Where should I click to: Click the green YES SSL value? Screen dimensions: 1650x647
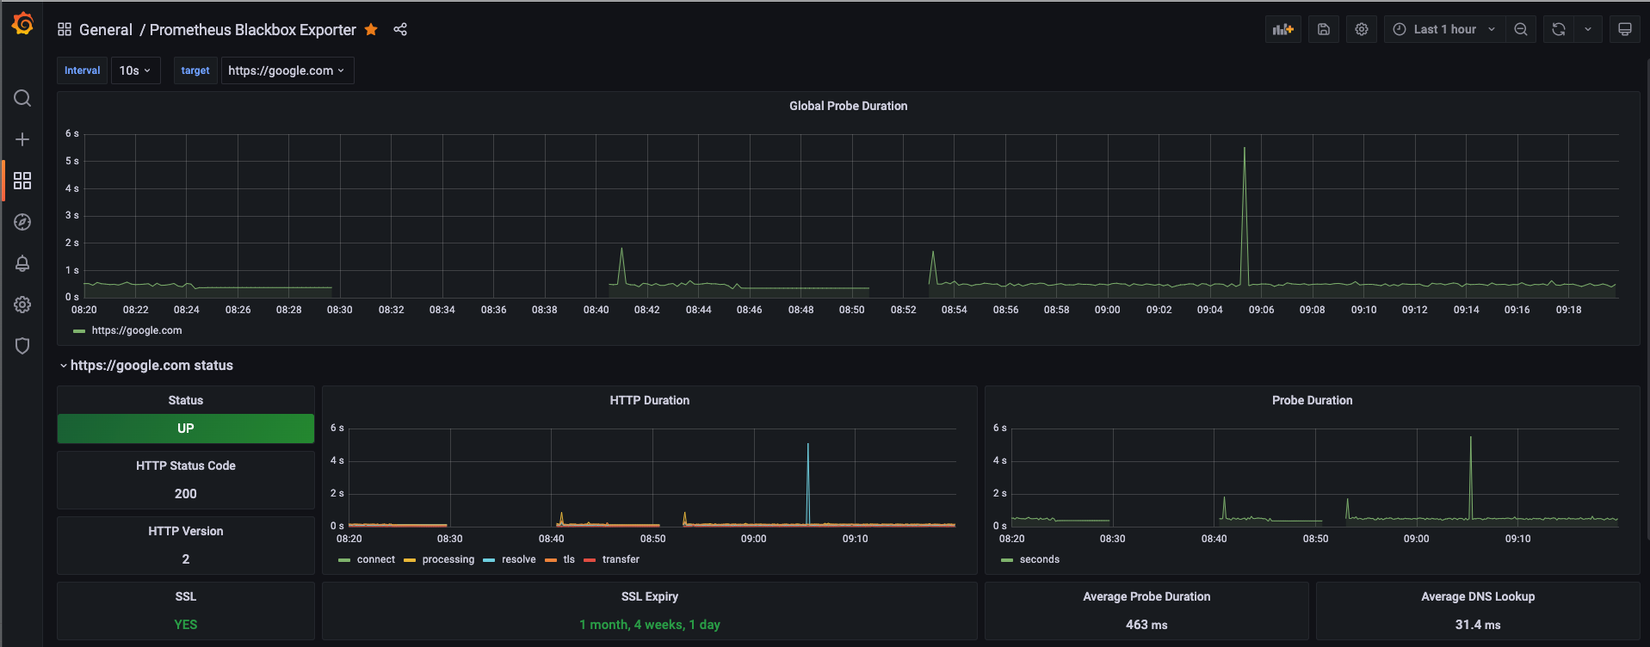[x=186, y=624]
